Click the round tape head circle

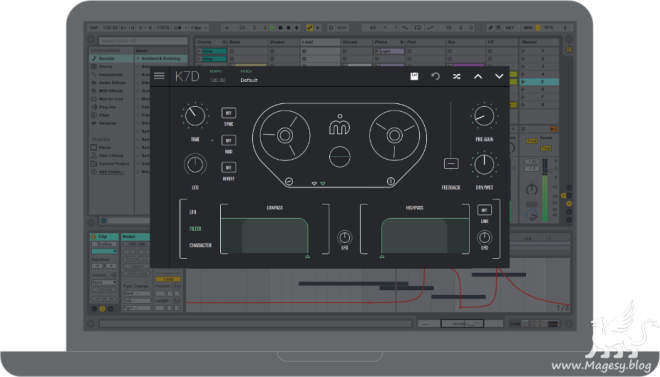[340, 157]
